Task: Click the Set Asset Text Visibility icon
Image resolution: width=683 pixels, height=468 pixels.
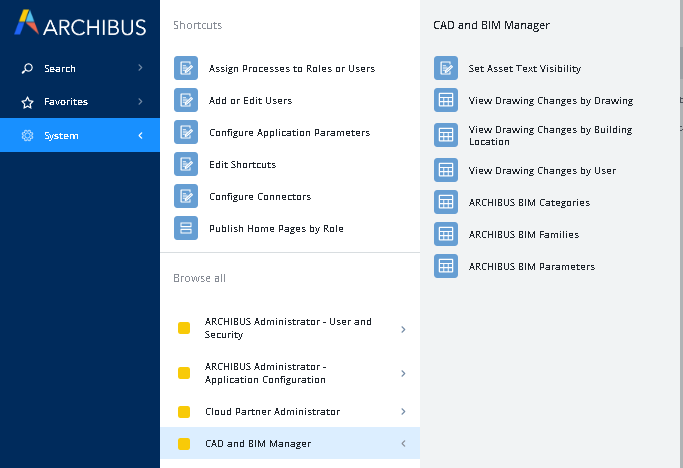Action: point(446,68)
